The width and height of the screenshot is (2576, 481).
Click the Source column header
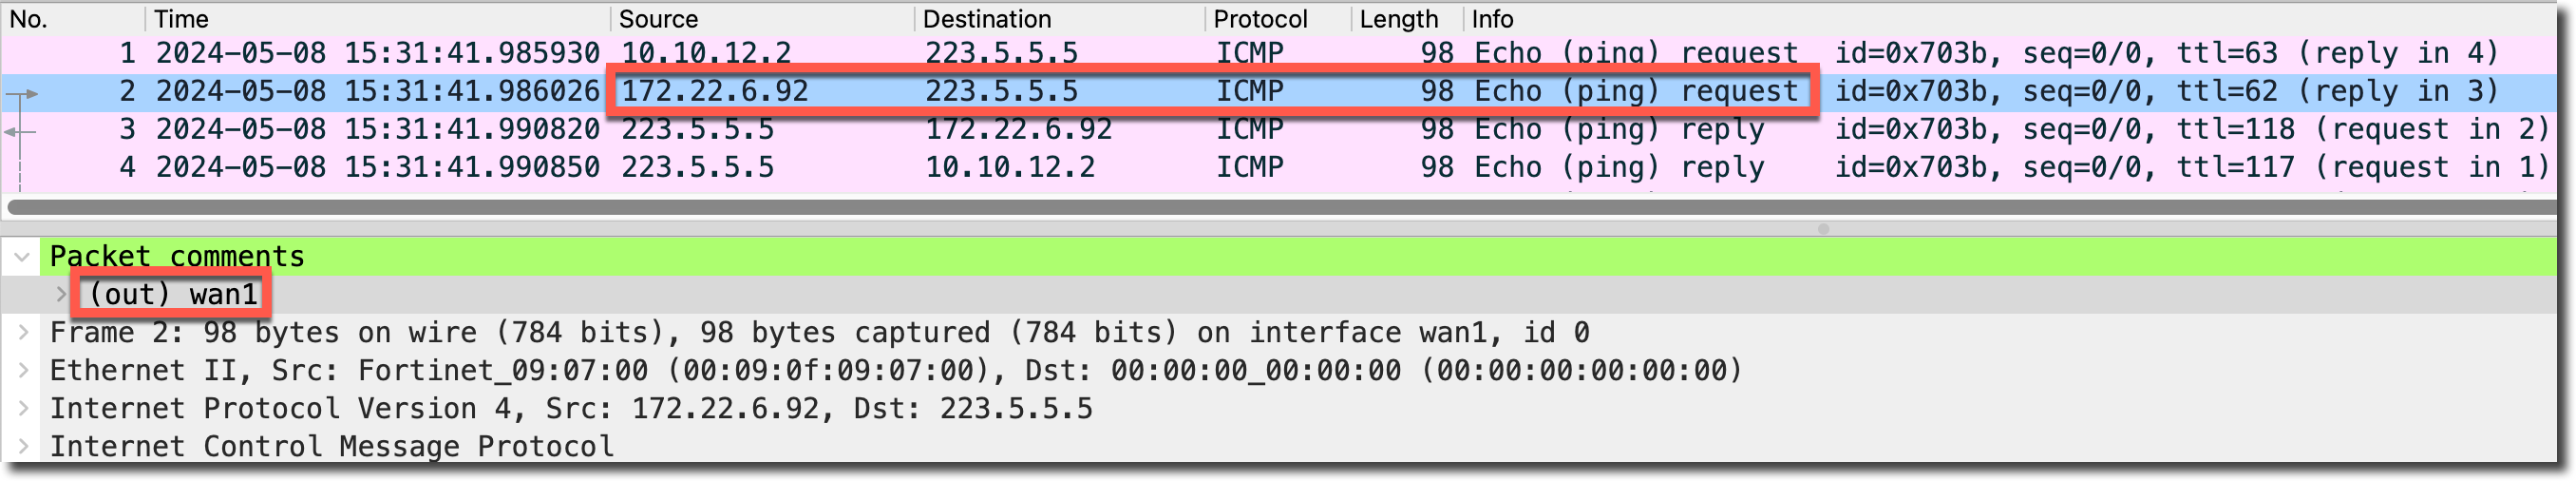[x=658, y=19]
